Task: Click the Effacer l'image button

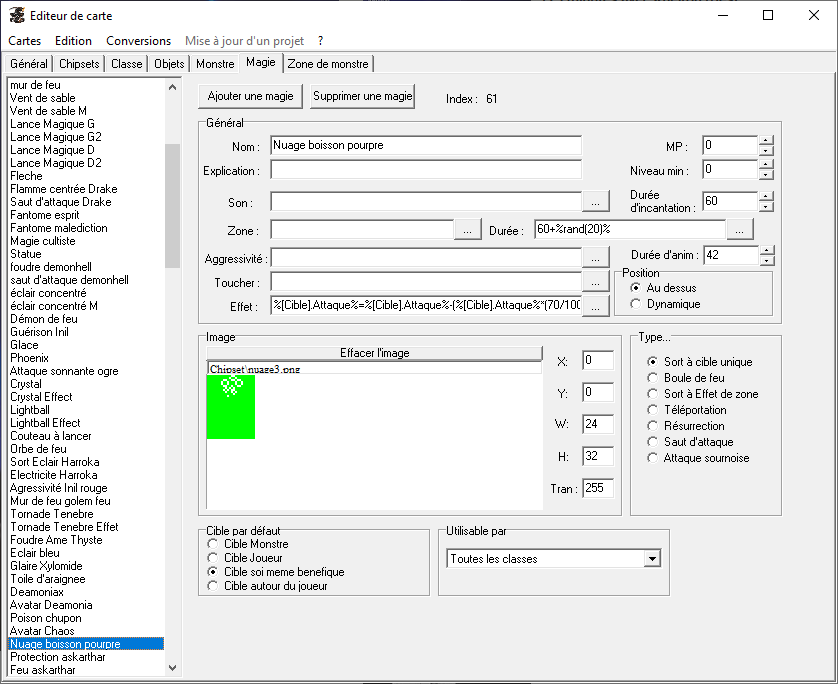Action: 374,353
